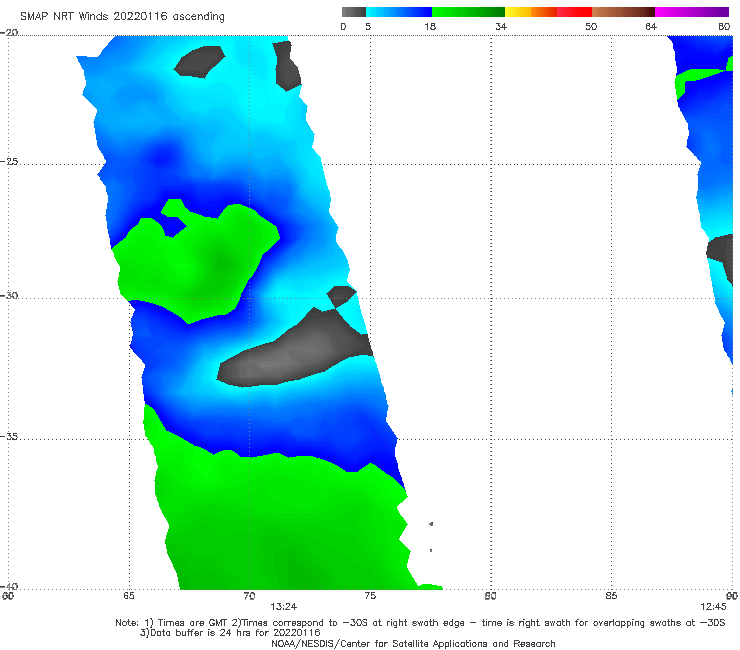Click the note line starting 'Times are GMT'
Viewport: 740px width, 650px height.
point(420,623)
